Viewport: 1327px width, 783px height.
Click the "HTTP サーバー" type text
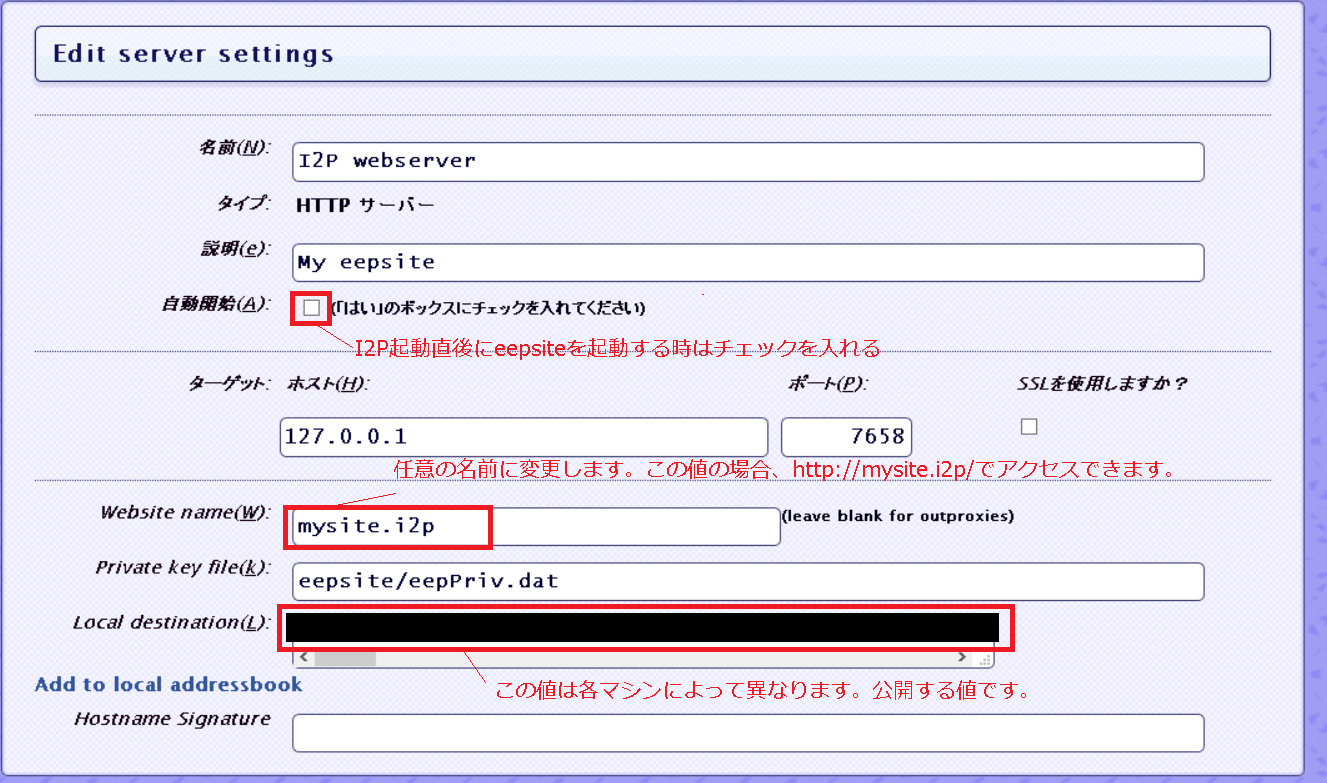coord(365,206)
